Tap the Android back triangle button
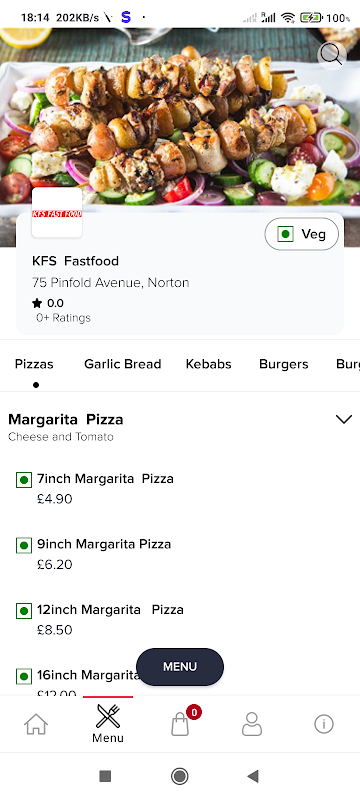 pos(253,776)
